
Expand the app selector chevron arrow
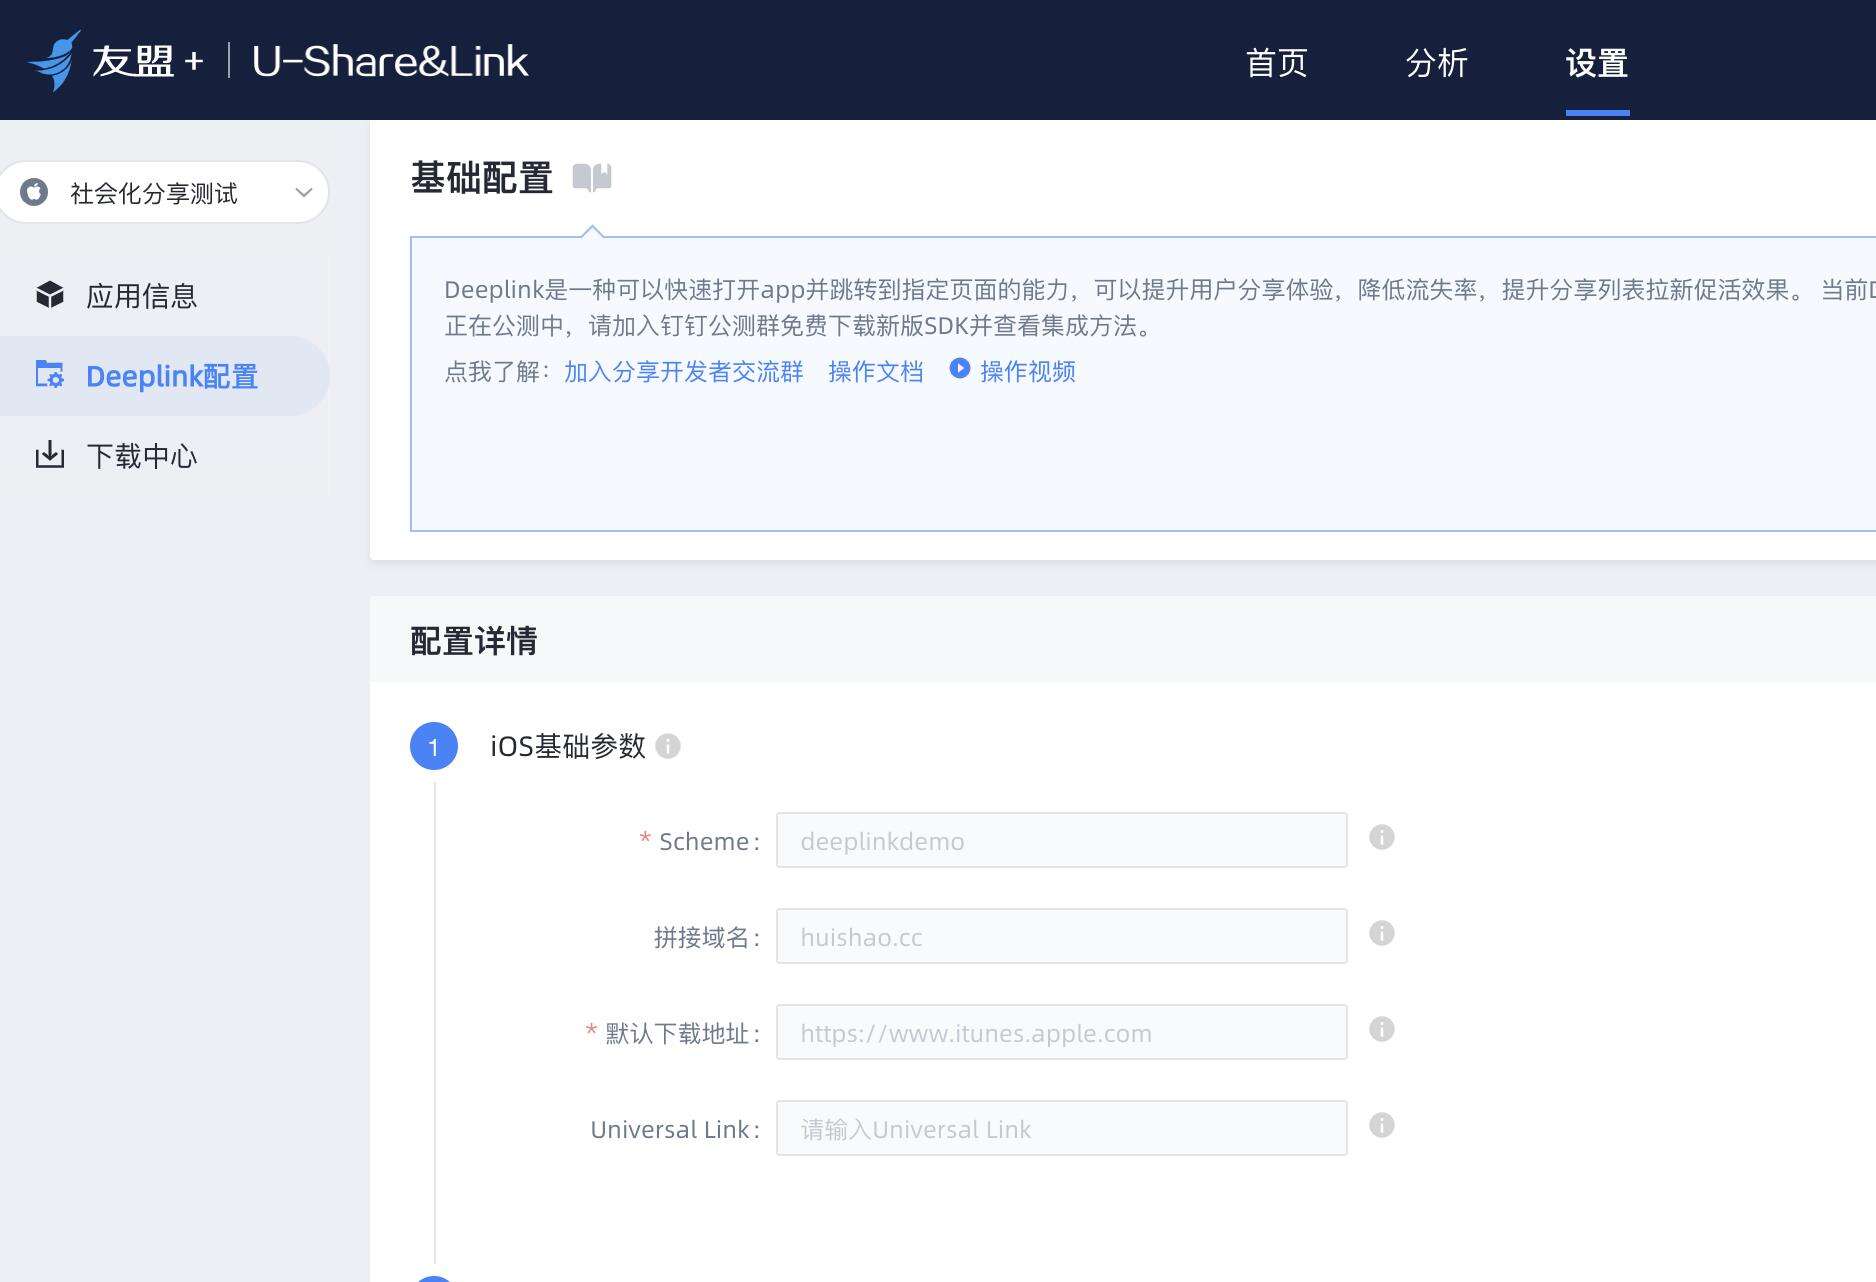304,192
